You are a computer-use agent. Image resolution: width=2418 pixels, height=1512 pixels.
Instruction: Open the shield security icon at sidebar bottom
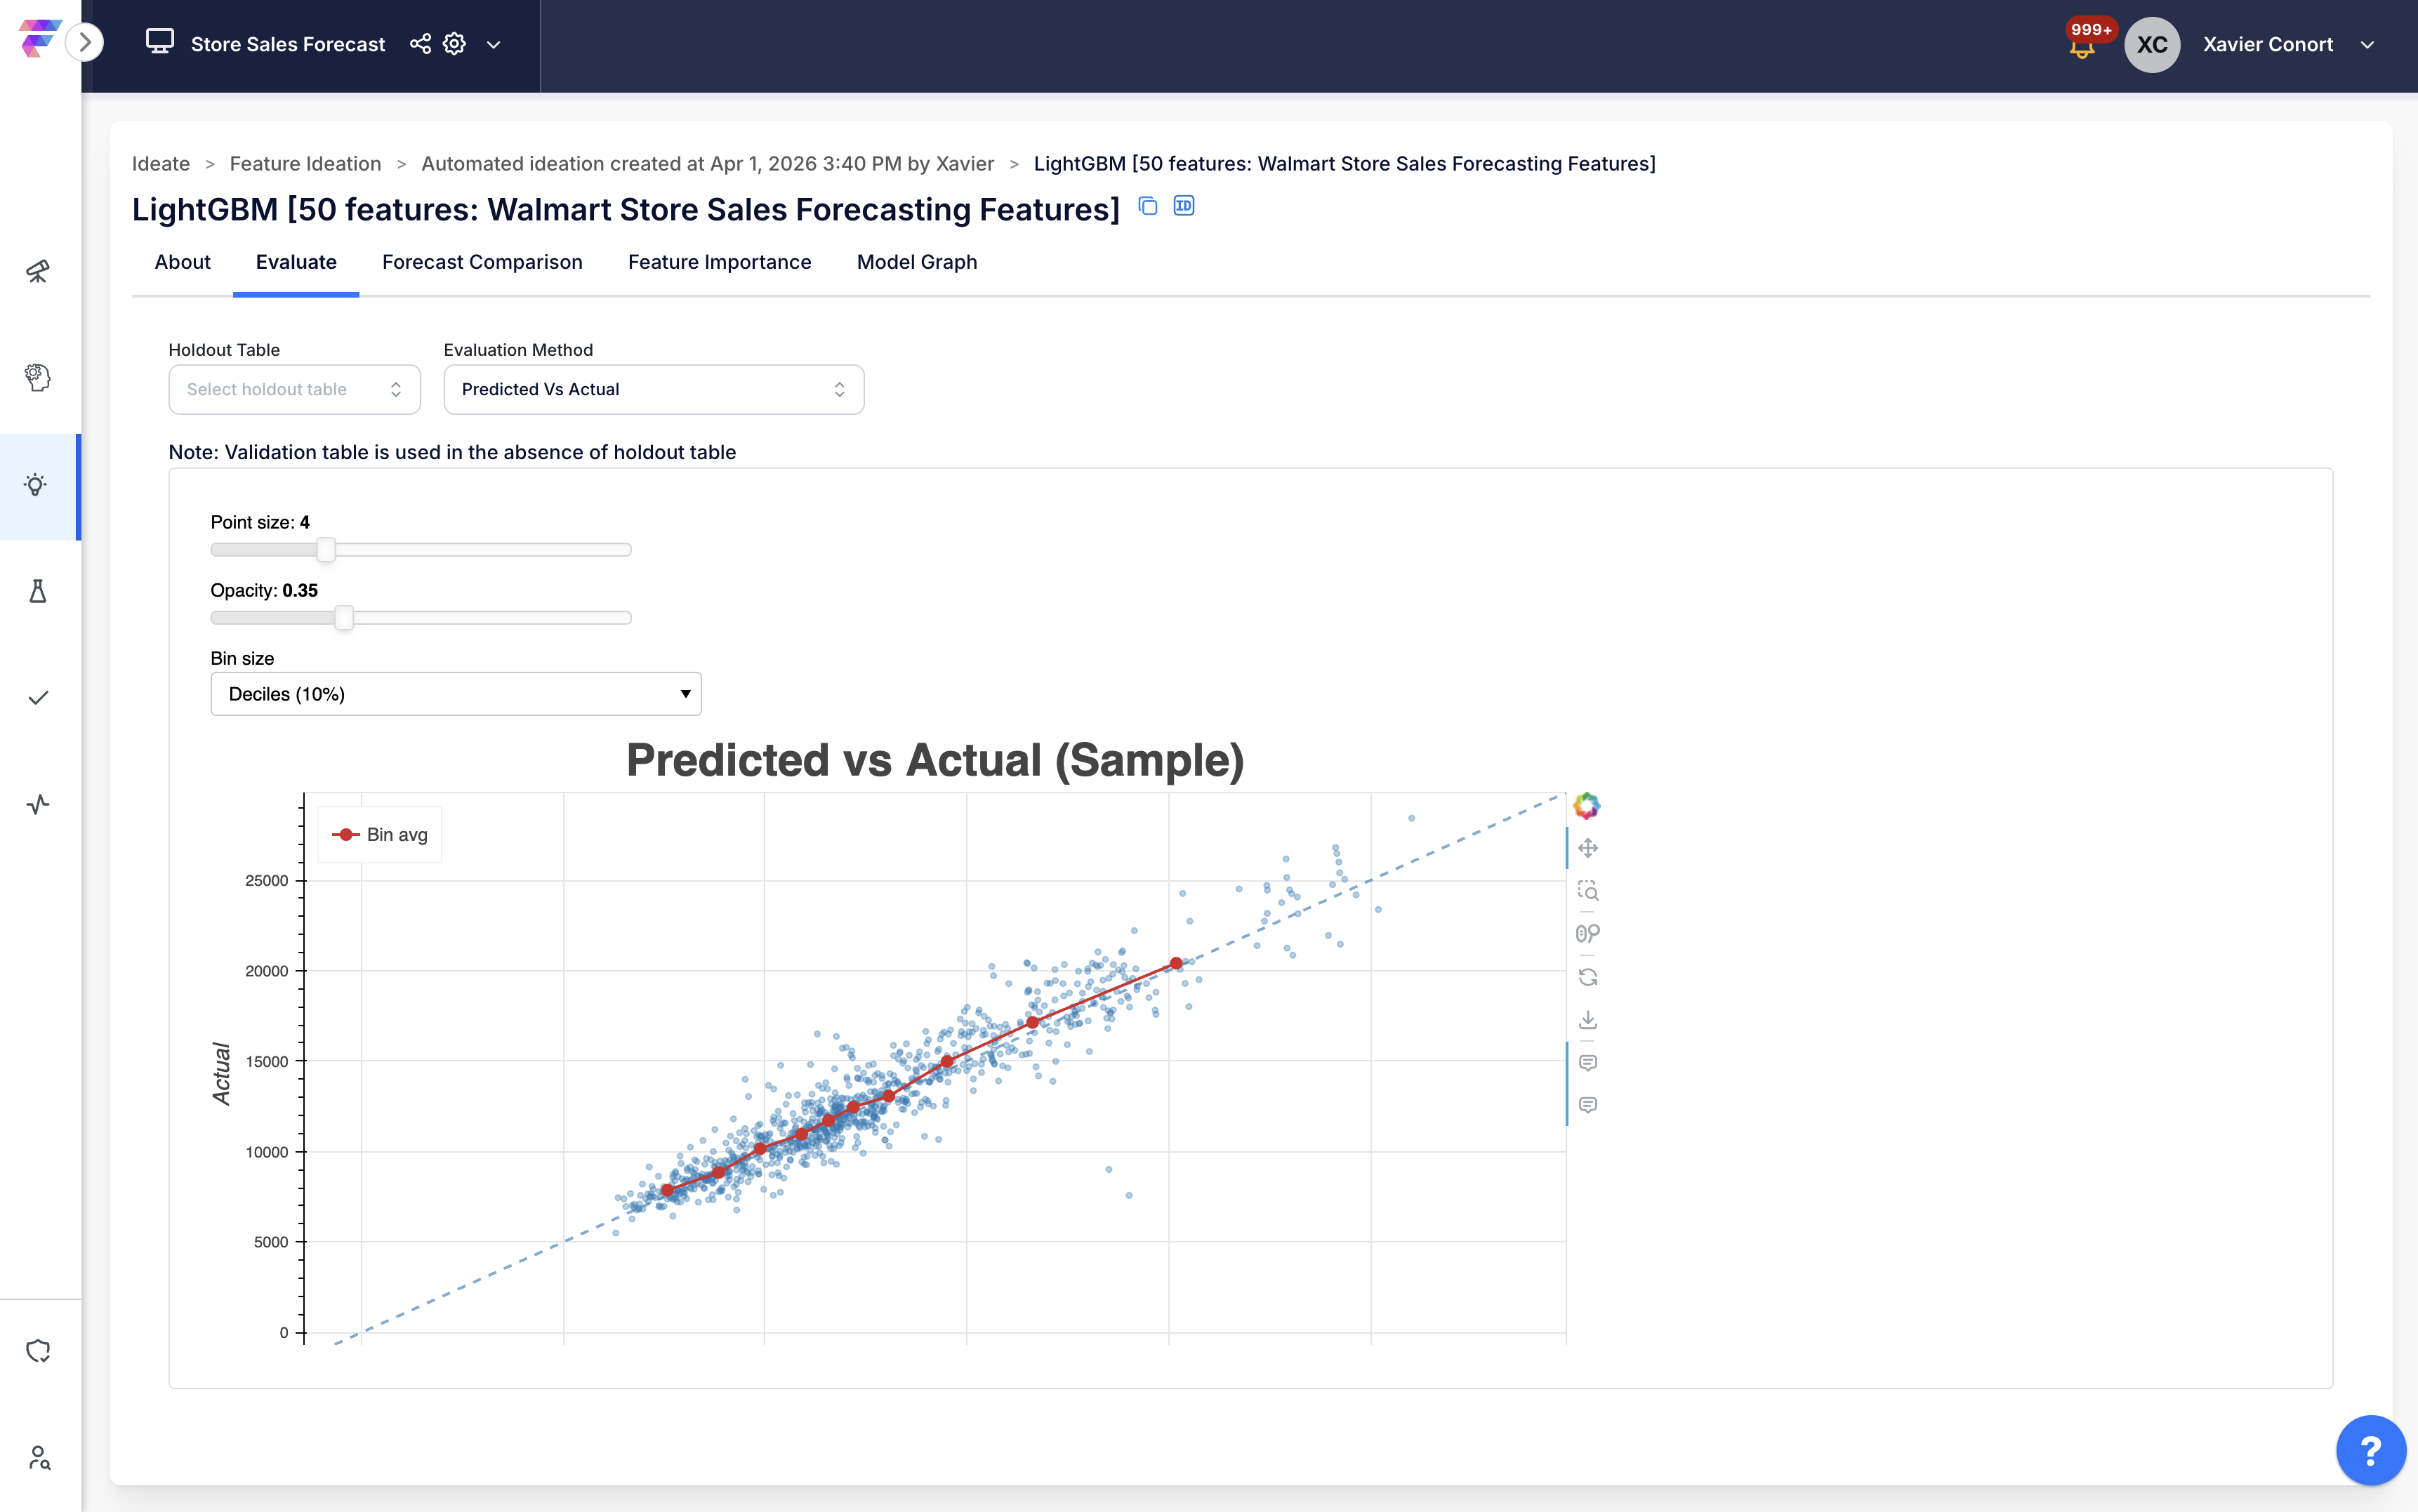38,1350
